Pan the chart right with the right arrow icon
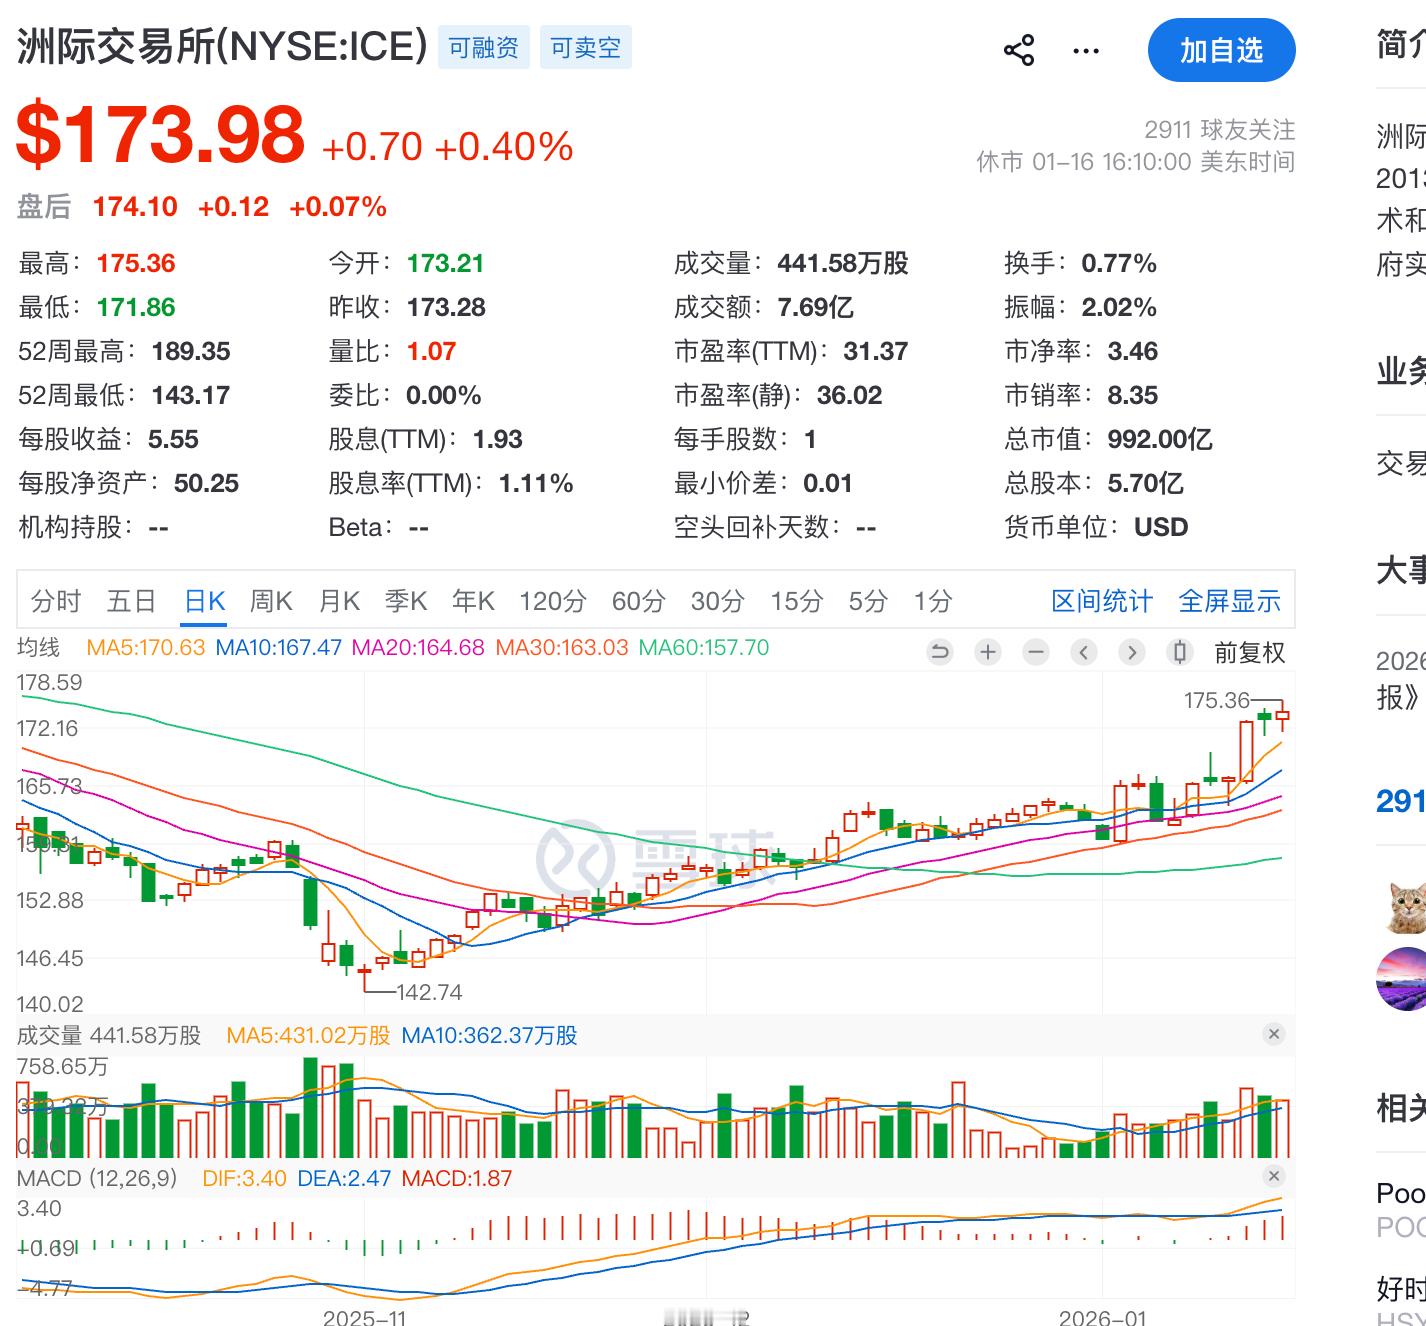Viewport: 1426px width, 1326px height. (1132, 651)
